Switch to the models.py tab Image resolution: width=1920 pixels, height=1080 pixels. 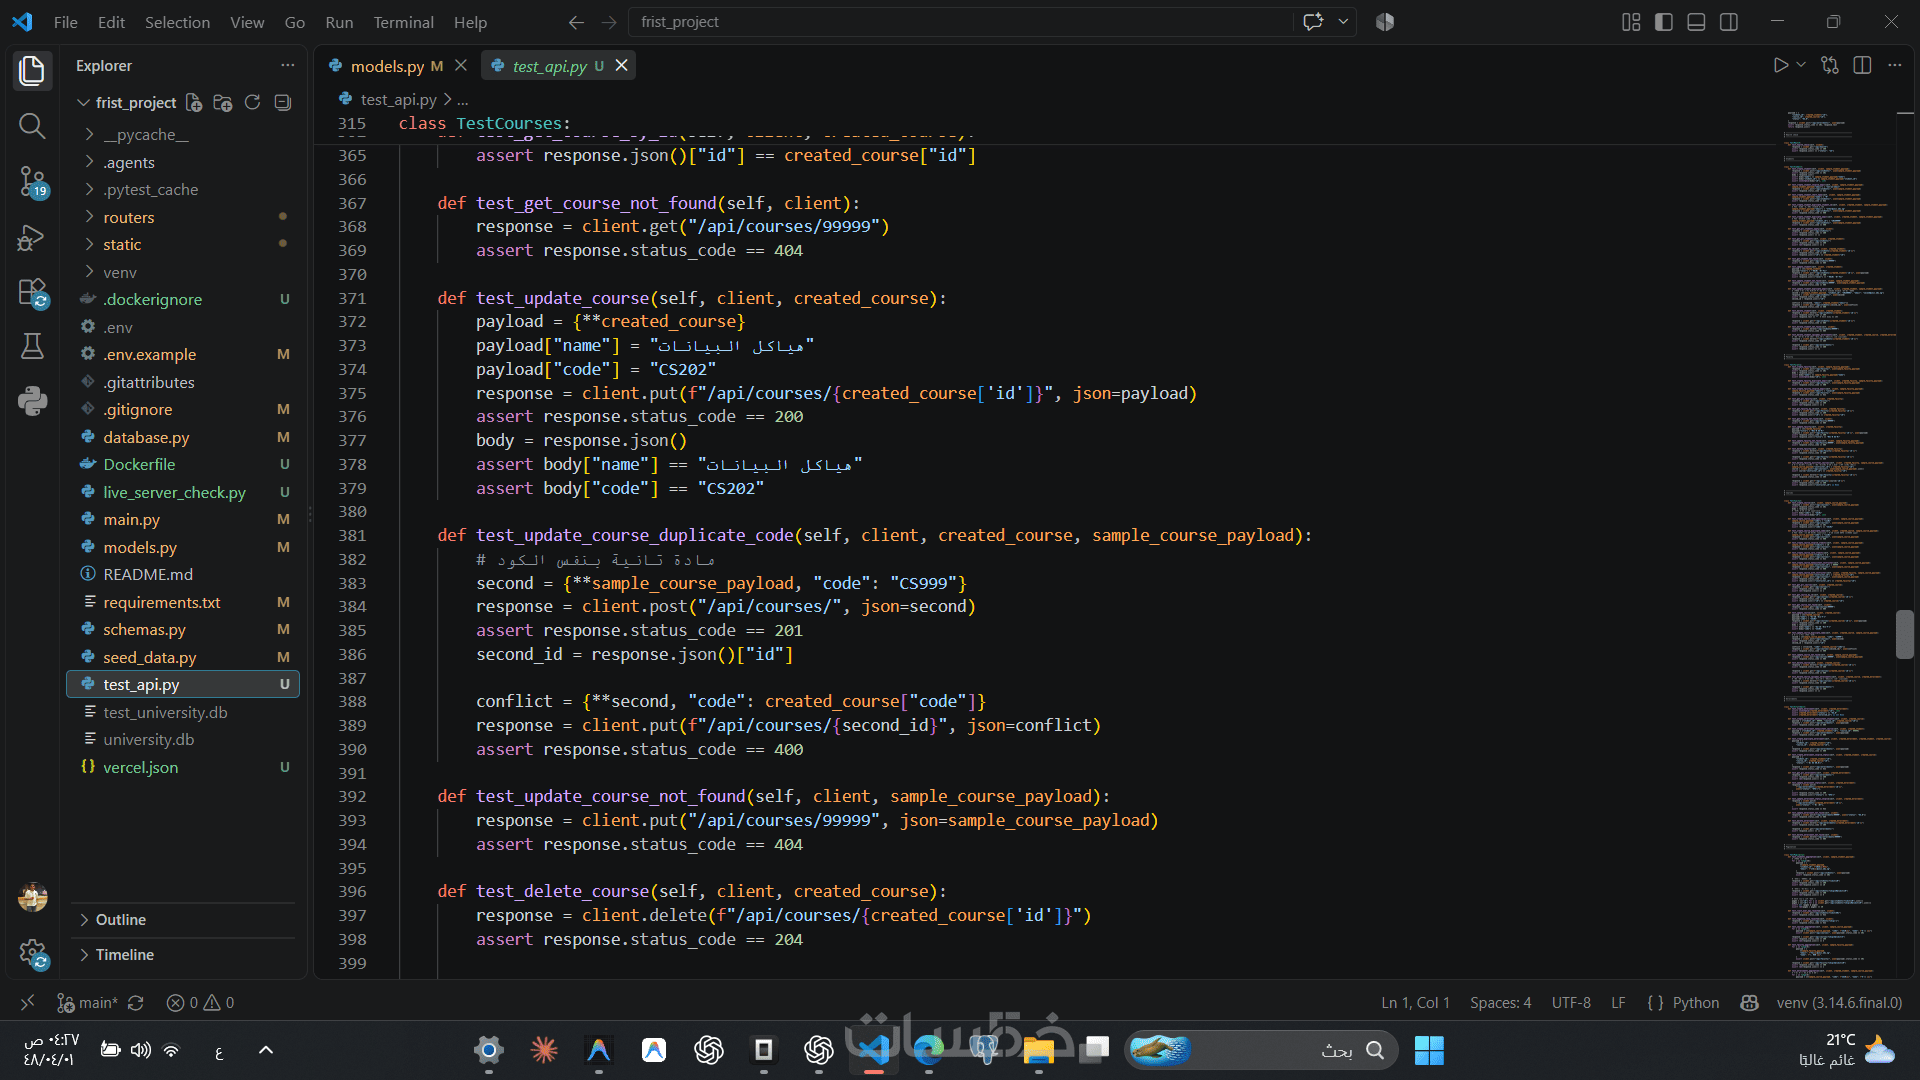pos(386,66)
